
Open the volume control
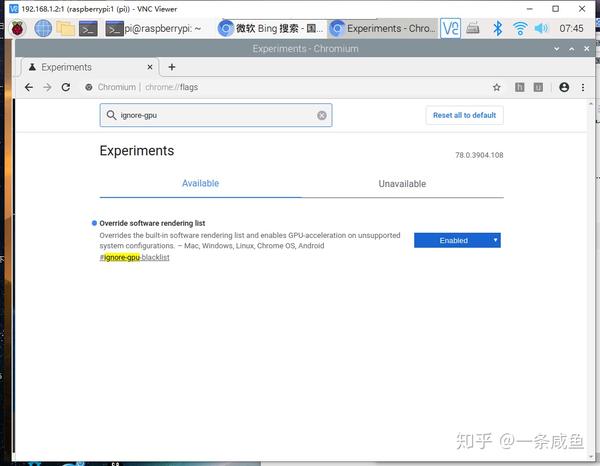[x=541, y=28]
